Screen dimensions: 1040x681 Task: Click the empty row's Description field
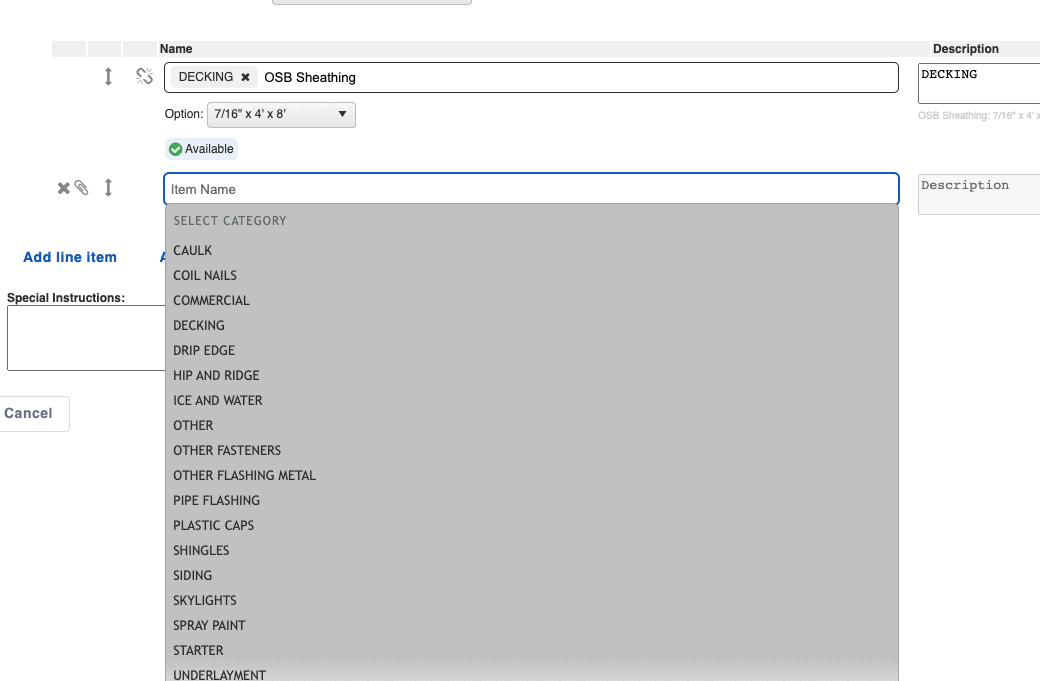tap(978, 194)
